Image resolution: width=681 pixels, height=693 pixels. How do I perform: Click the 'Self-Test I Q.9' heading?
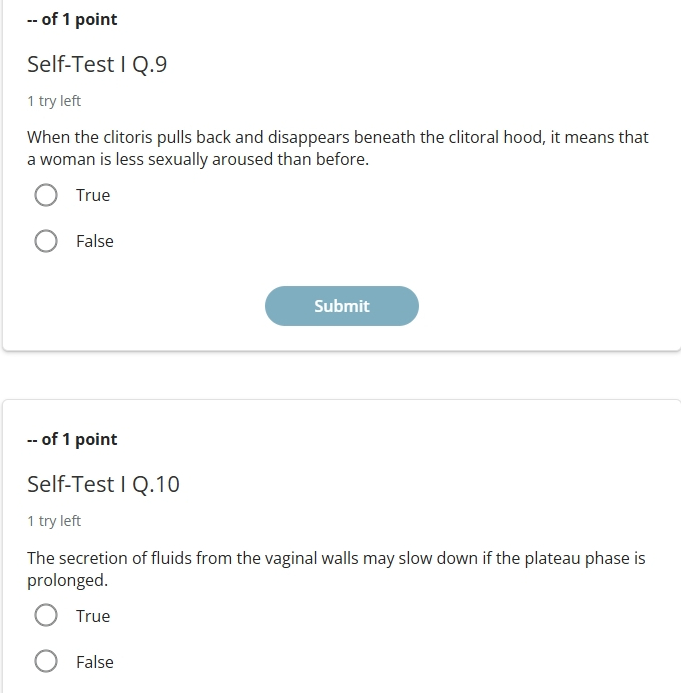(x=97, y=64)
